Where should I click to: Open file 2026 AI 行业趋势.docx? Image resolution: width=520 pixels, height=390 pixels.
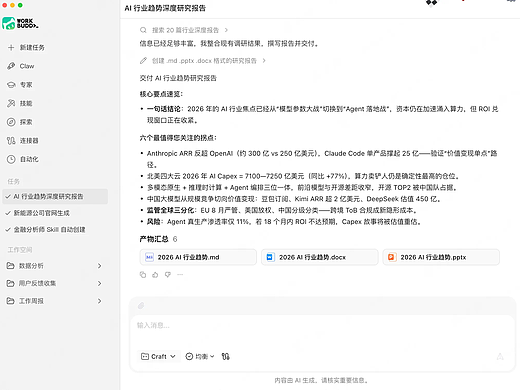[x=320, y=257]
